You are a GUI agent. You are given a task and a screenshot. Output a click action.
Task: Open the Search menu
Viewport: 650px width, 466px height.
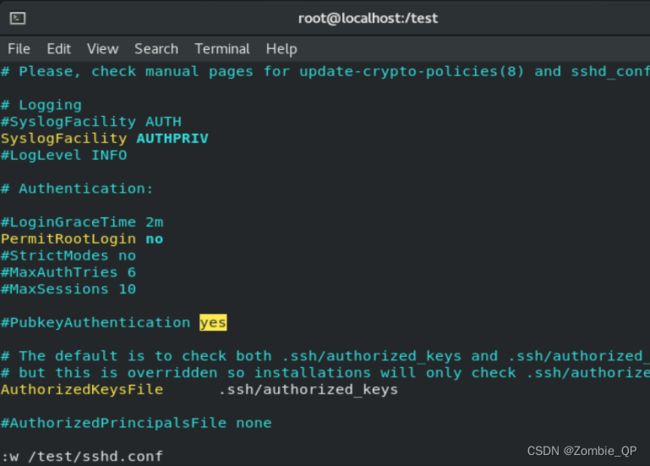tap(156, 49)
